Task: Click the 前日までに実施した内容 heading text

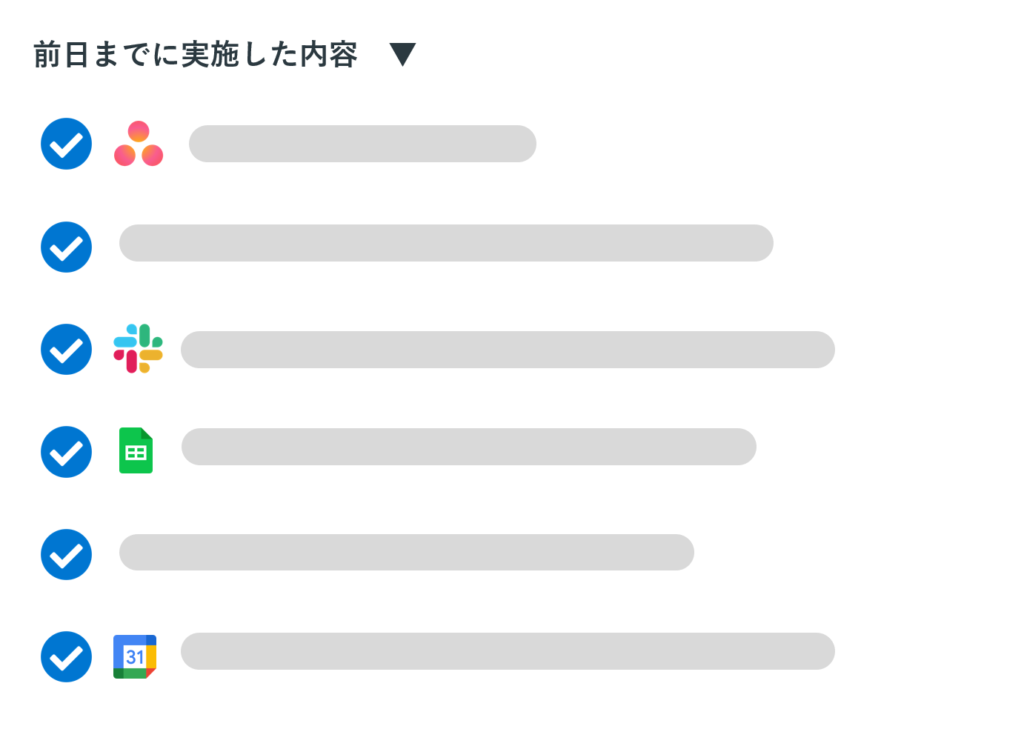Action: (195, 54)
